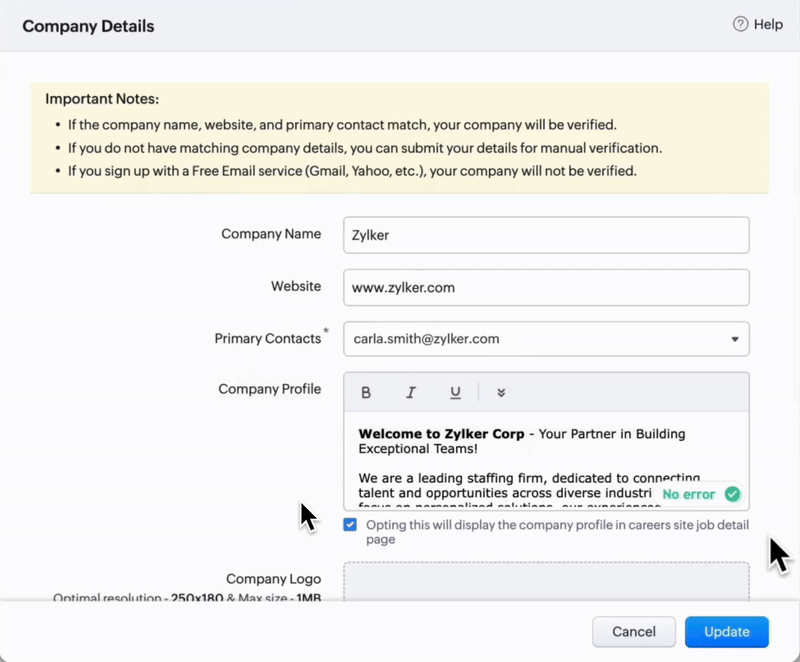This screenshot has height=662, width=800.
Task: Click the Cancel button
Action: click(x=634, y=632)
